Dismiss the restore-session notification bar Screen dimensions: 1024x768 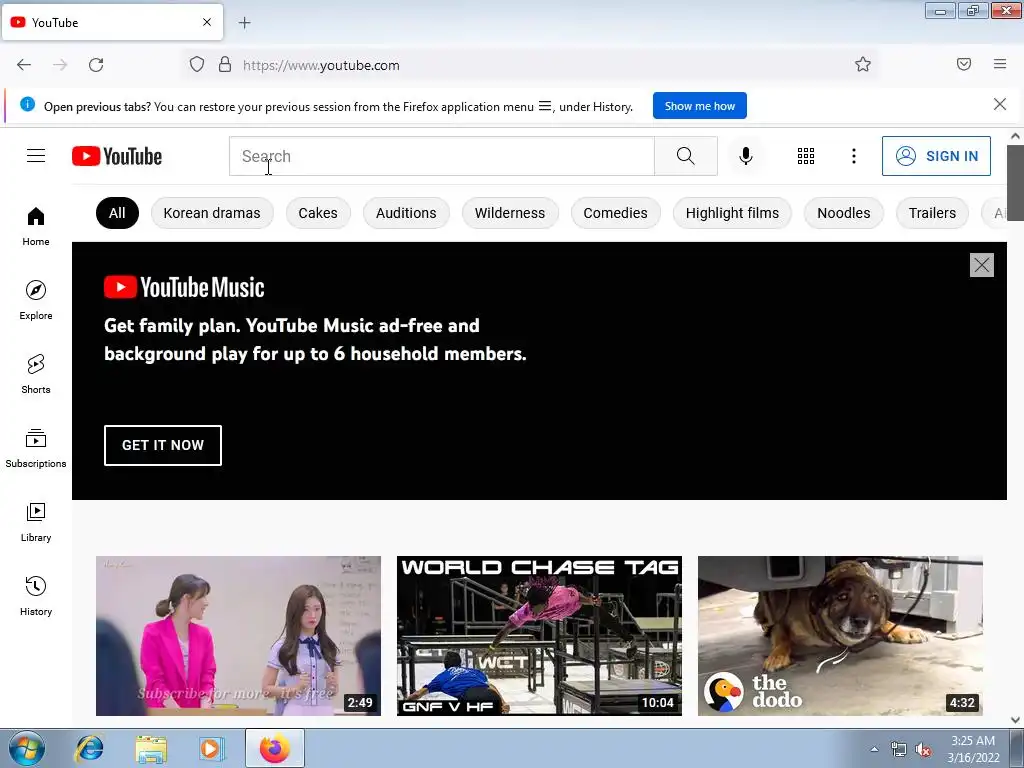(x=1000, y=104)
